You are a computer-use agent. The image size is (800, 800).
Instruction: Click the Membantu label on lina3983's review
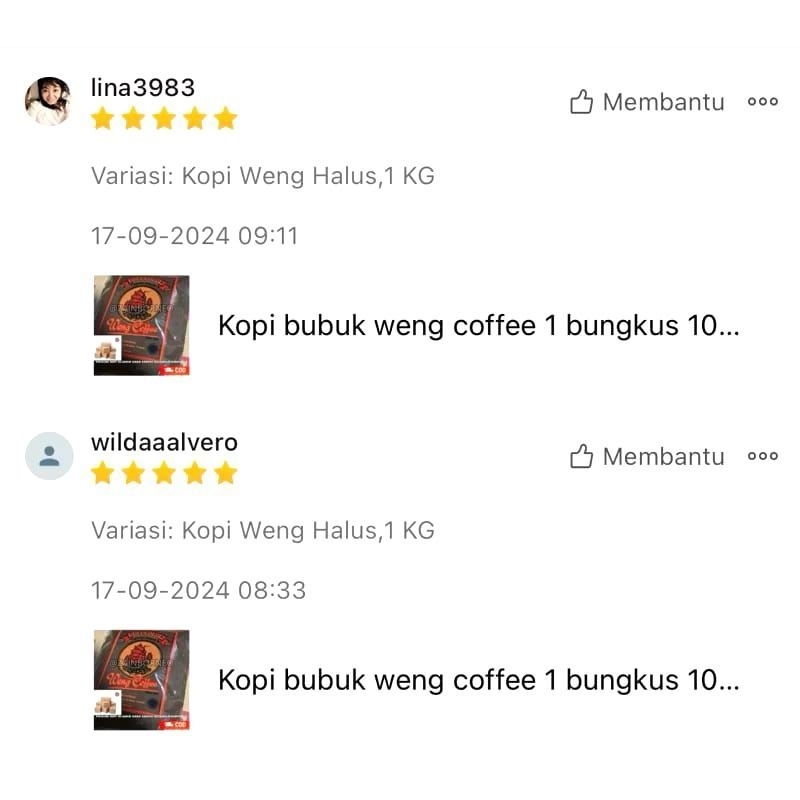pyautogui.click(x=663, y=102)
